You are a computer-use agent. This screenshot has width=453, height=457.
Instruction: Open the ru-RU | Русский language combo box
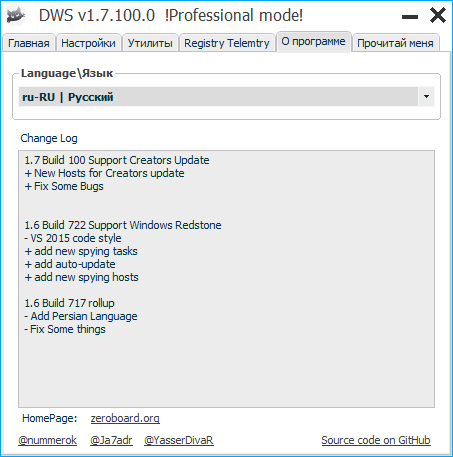[x=226, y=97]
